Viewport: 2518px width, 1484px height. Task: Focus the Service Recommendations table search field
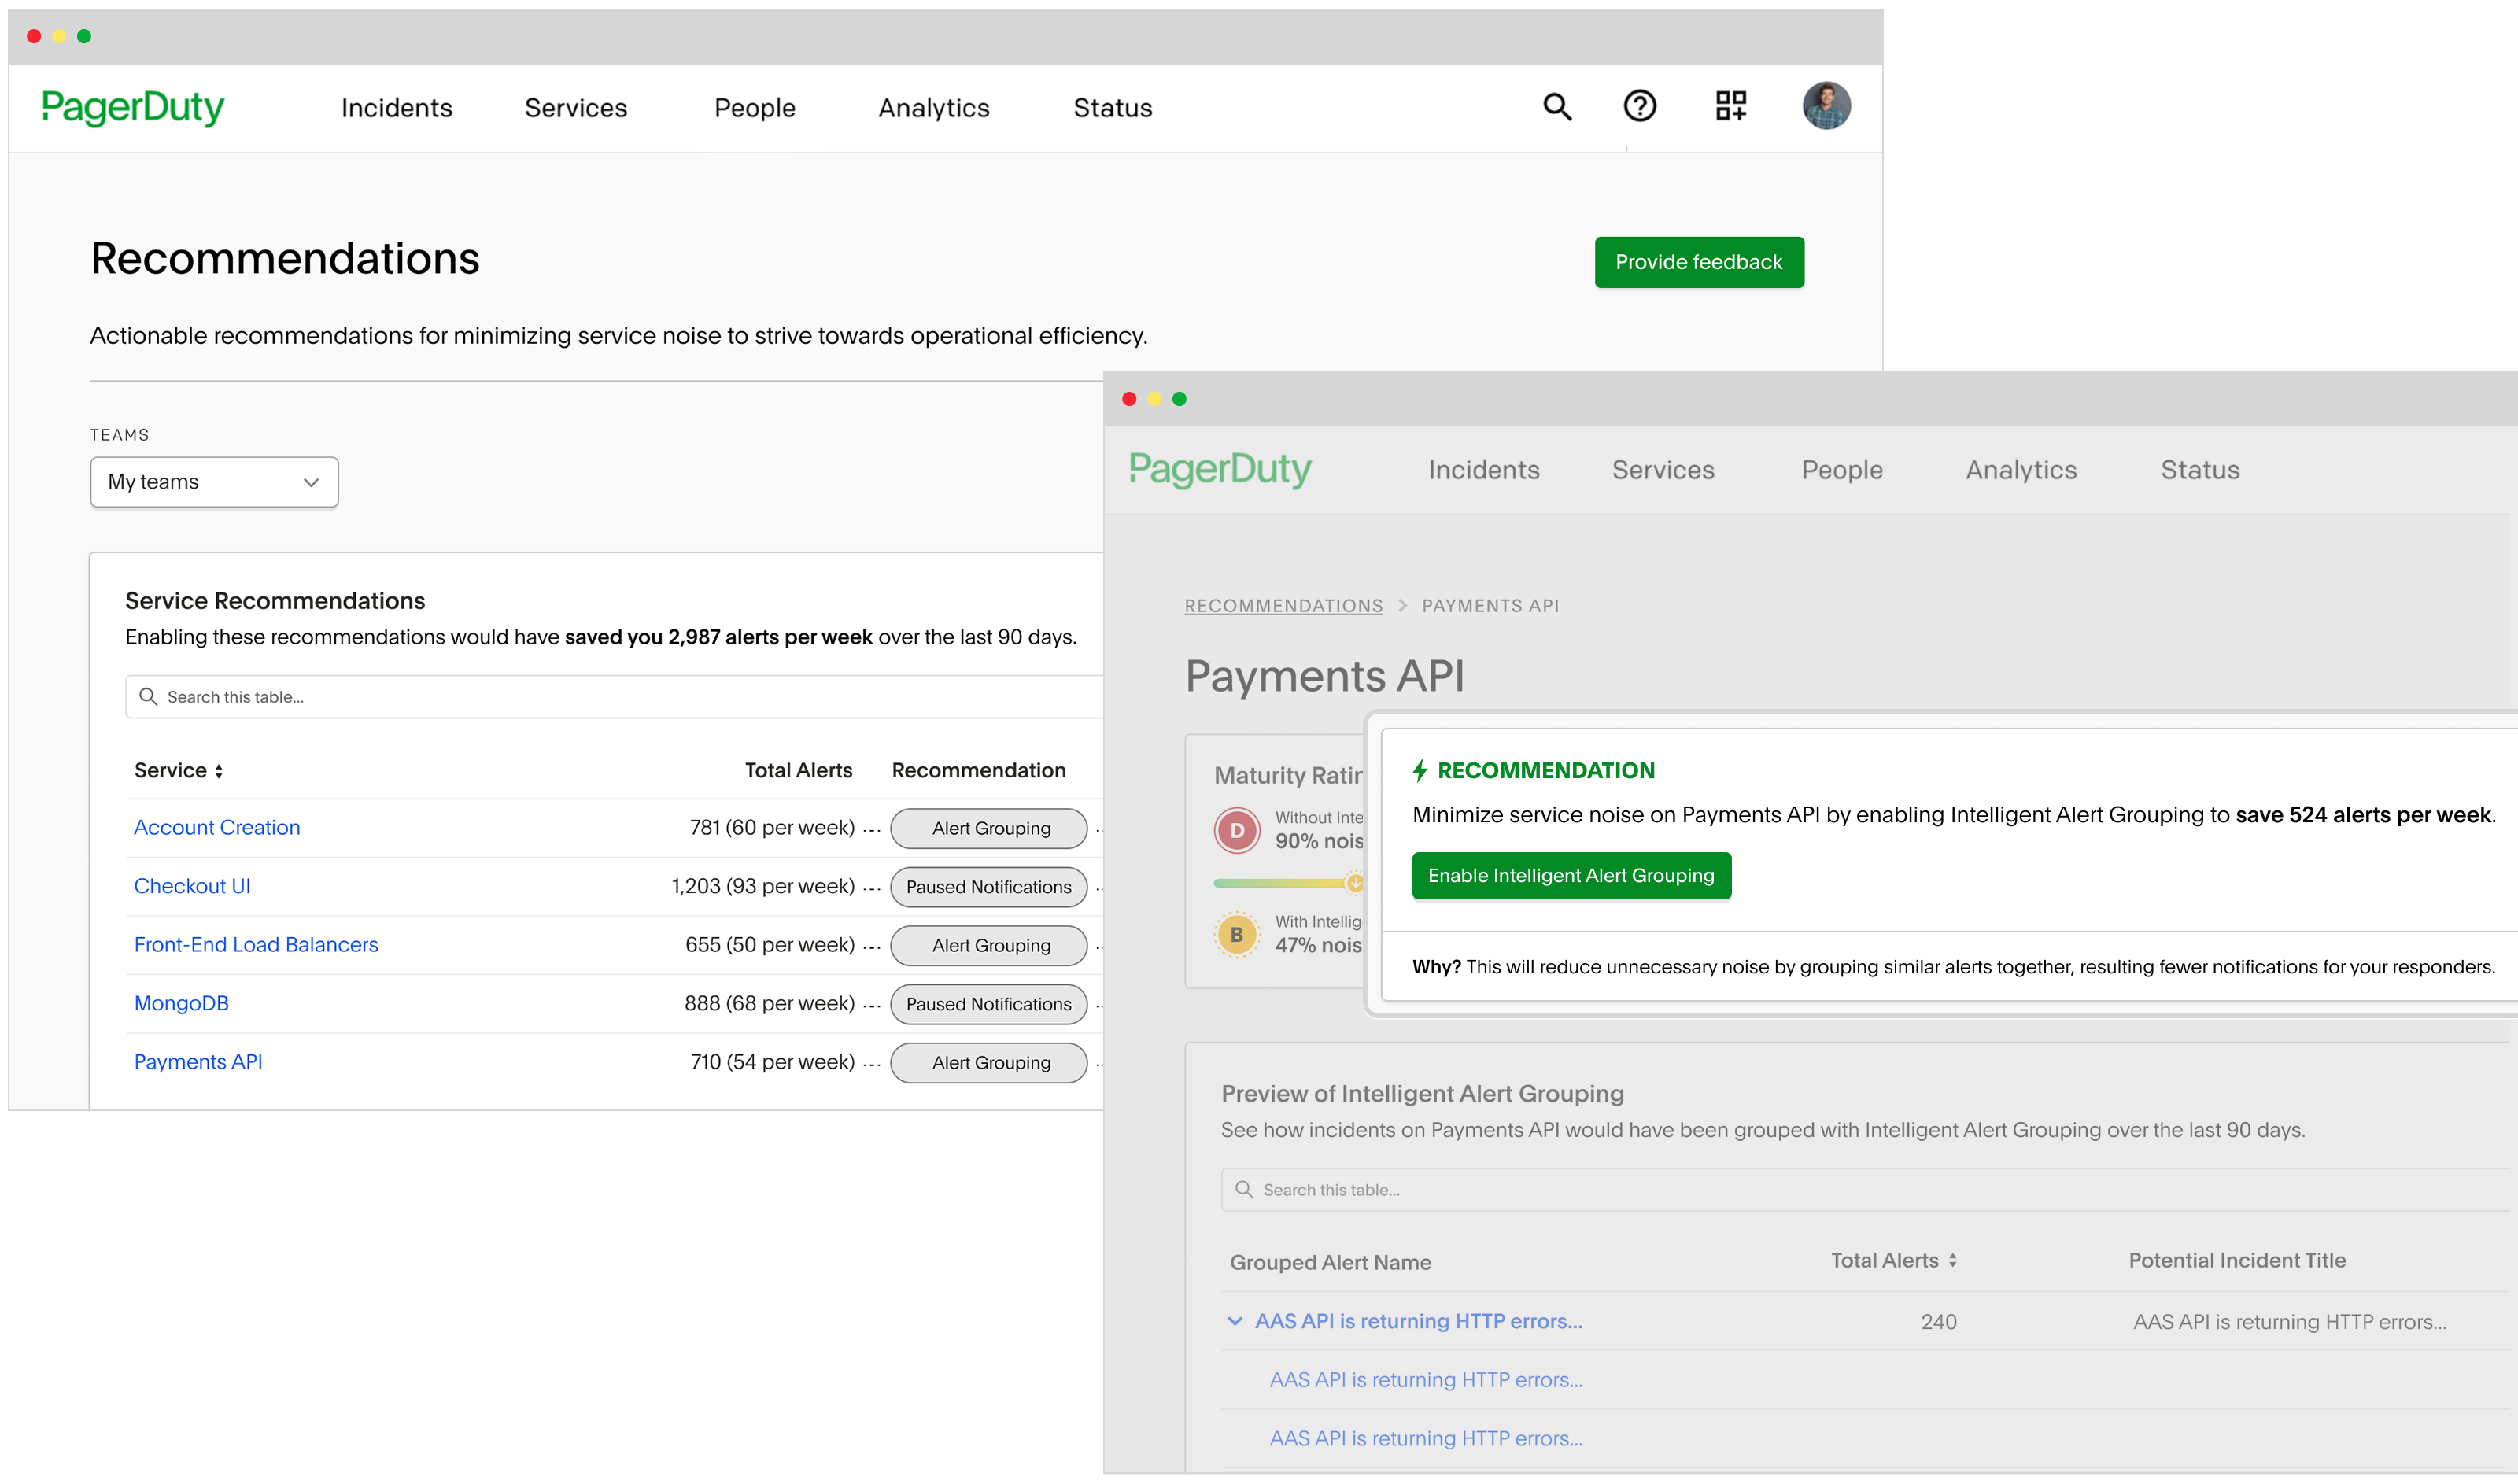(x=614, y=697)
